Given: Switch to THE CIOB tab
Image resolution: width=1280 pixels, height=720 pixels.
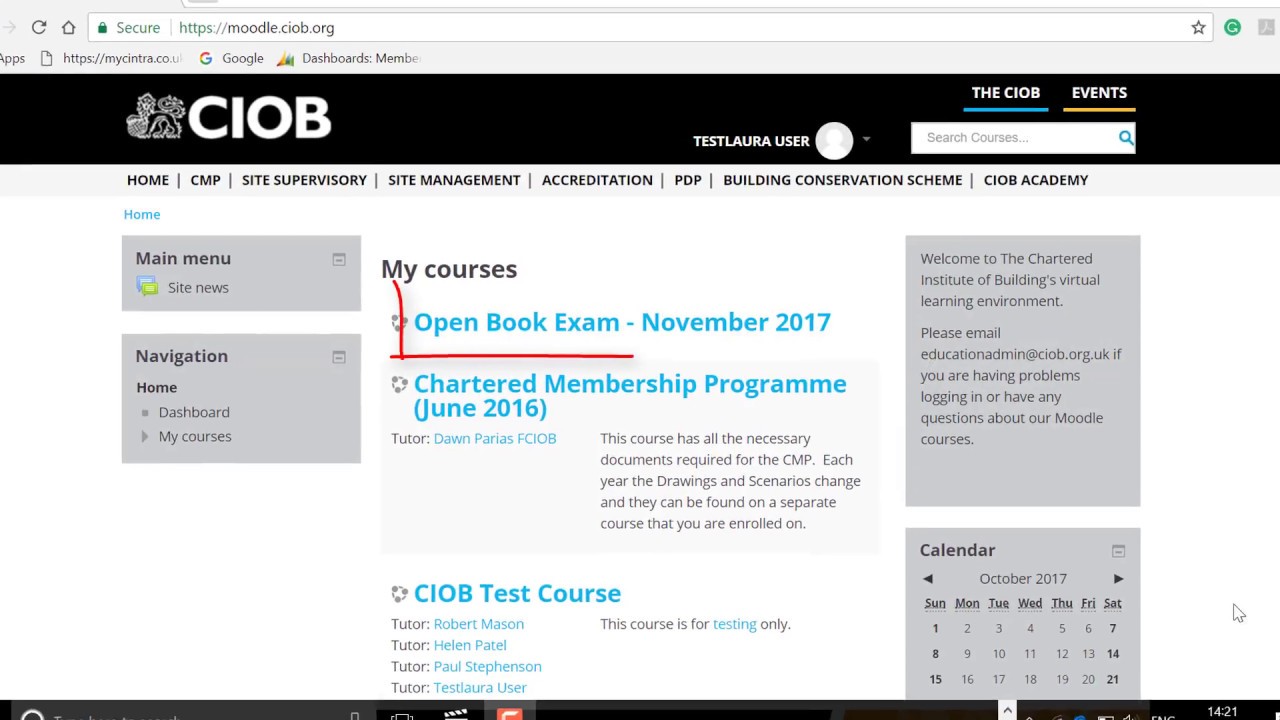Looking at the screenshot, I should (x=1006, y=93).
